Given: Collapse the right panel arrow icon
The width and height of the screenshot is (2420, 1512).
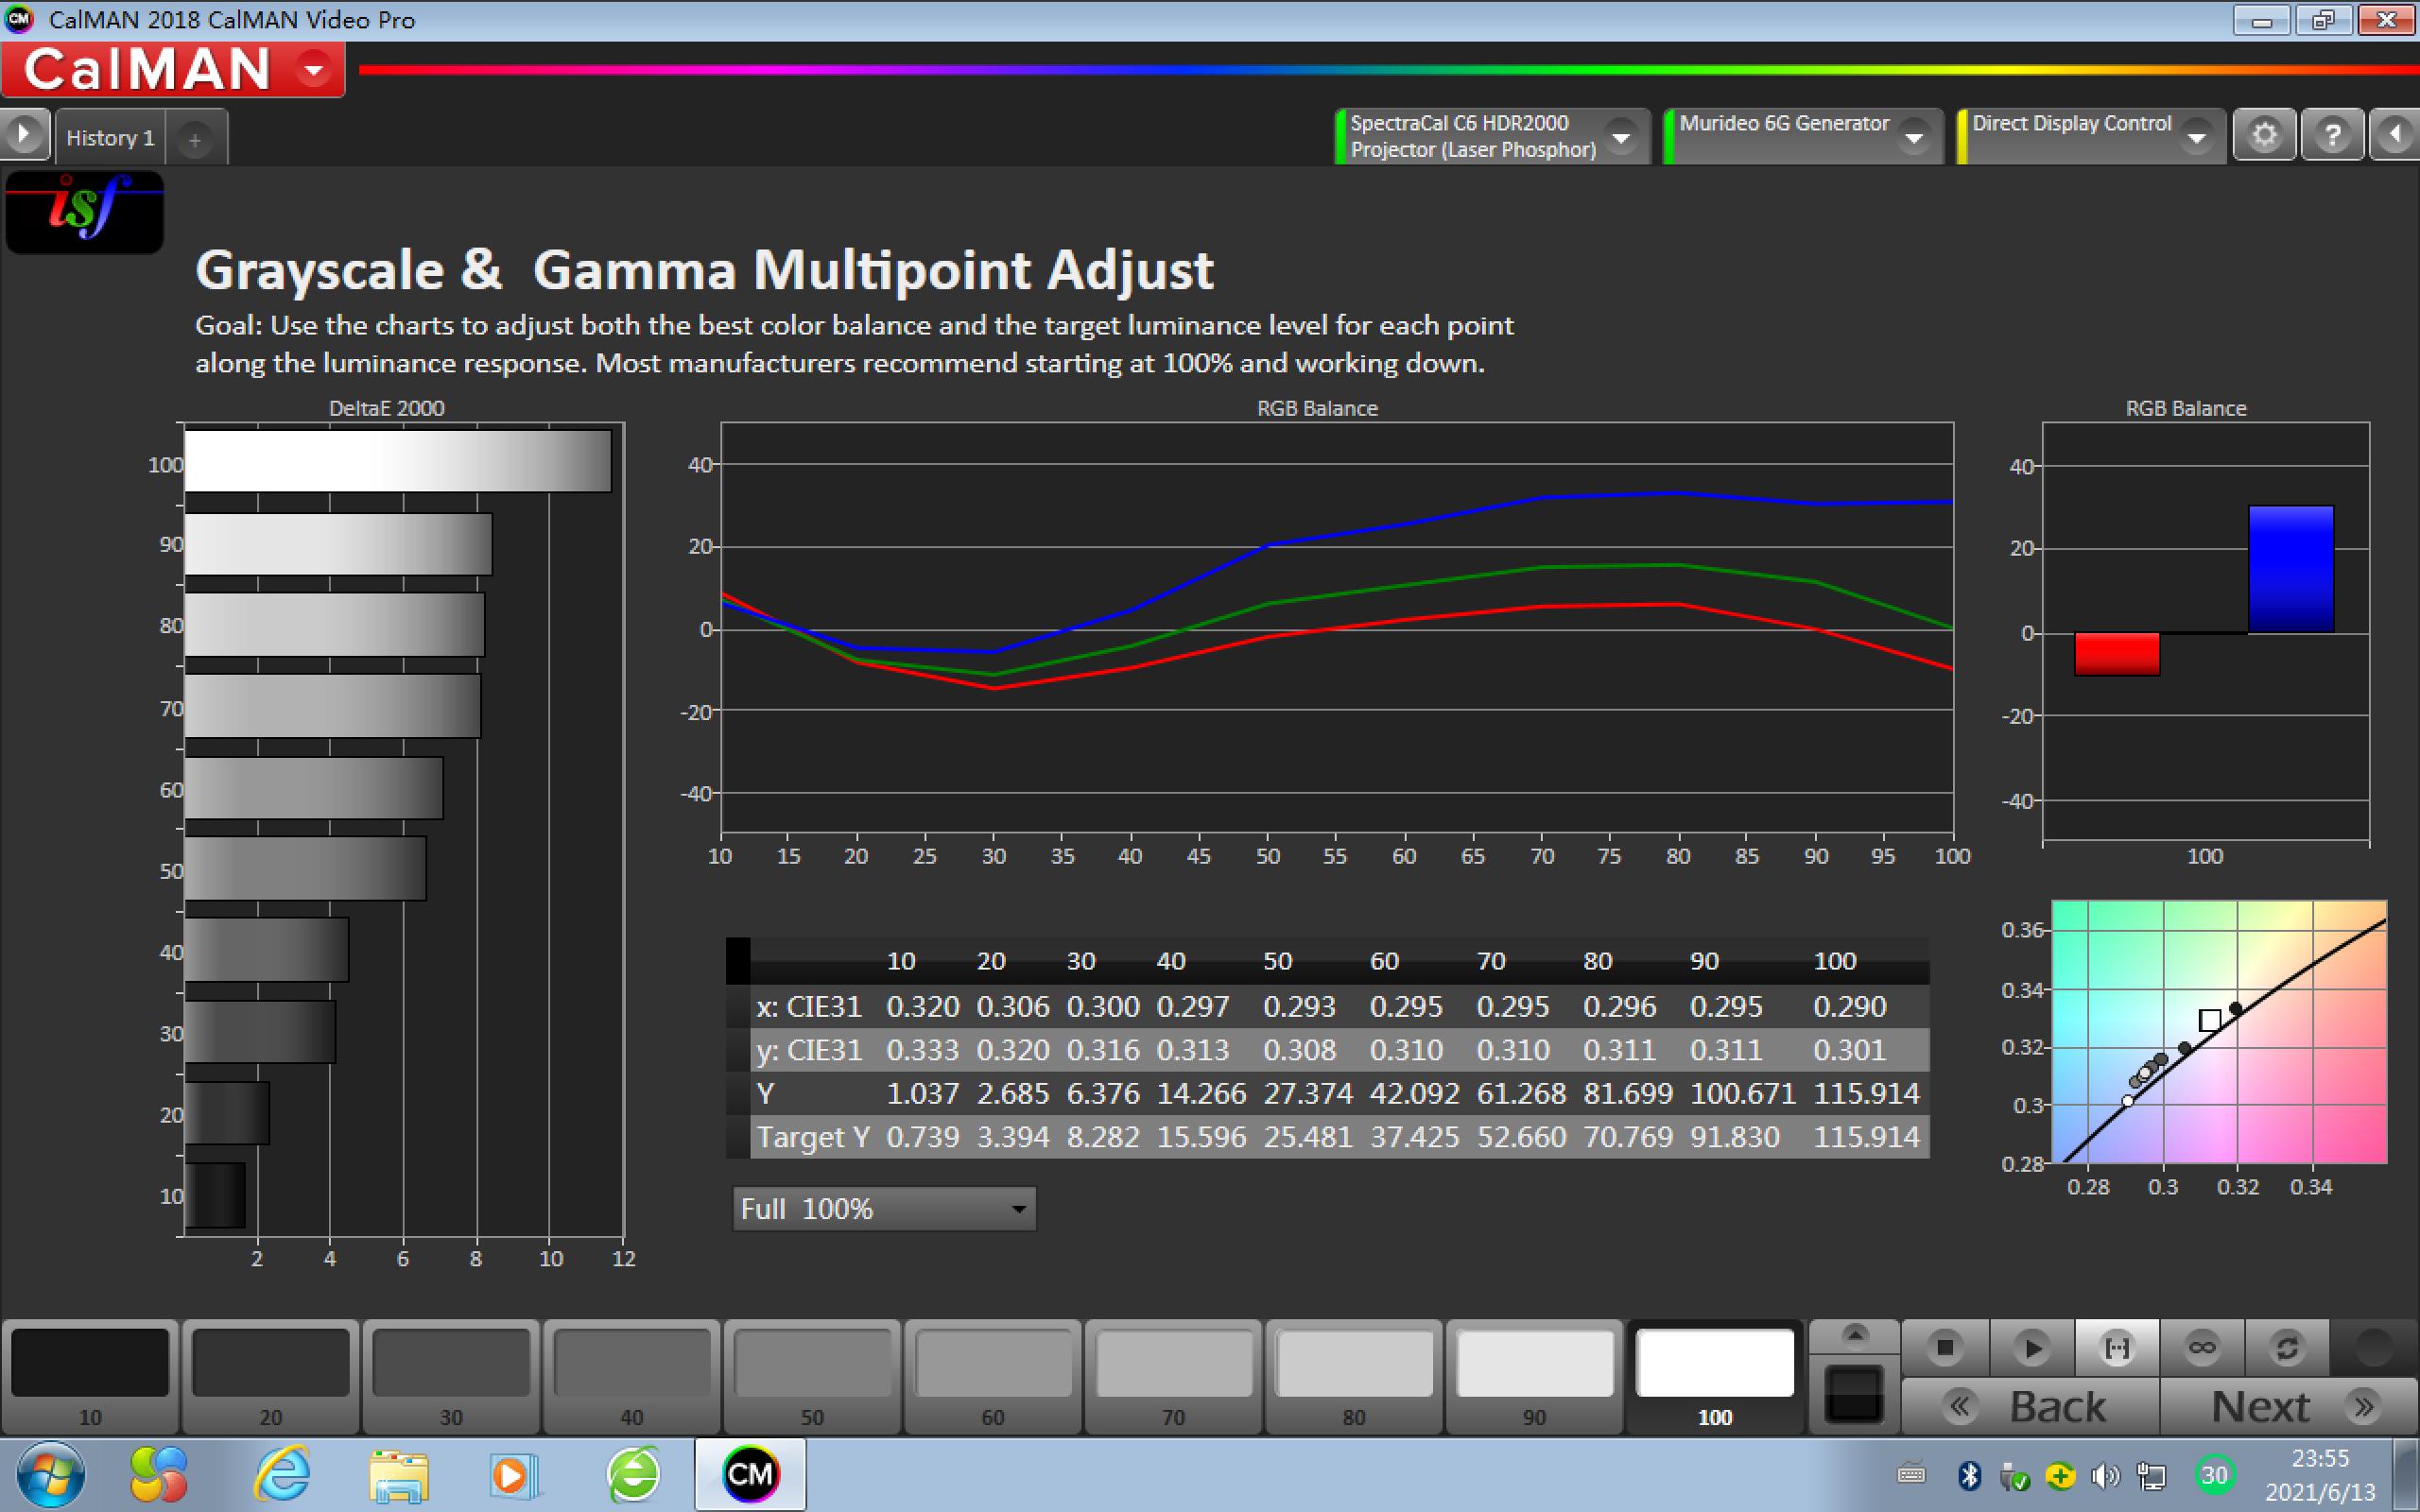Looking at the screenshot, I should tap(2396, 135).
